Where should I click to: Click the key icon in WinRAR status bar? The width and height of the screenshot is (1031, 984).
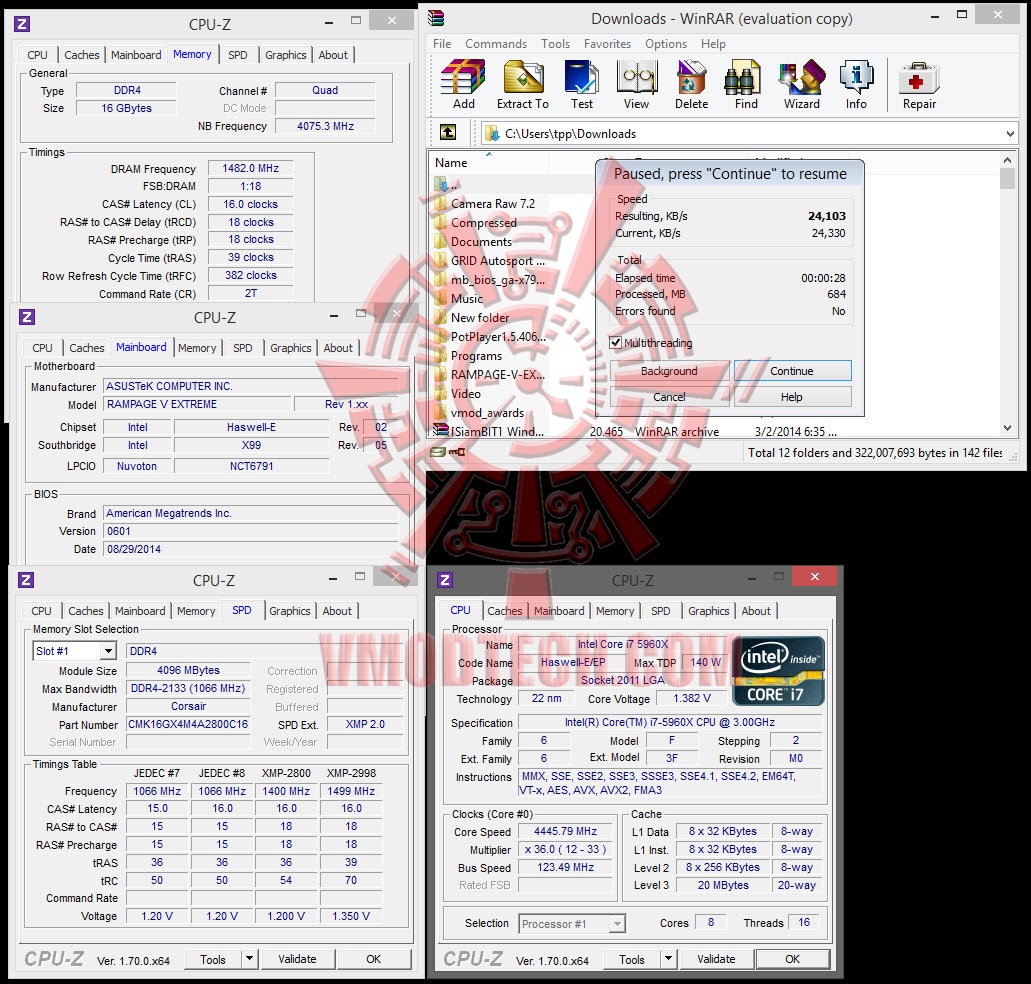click(457, 452)
